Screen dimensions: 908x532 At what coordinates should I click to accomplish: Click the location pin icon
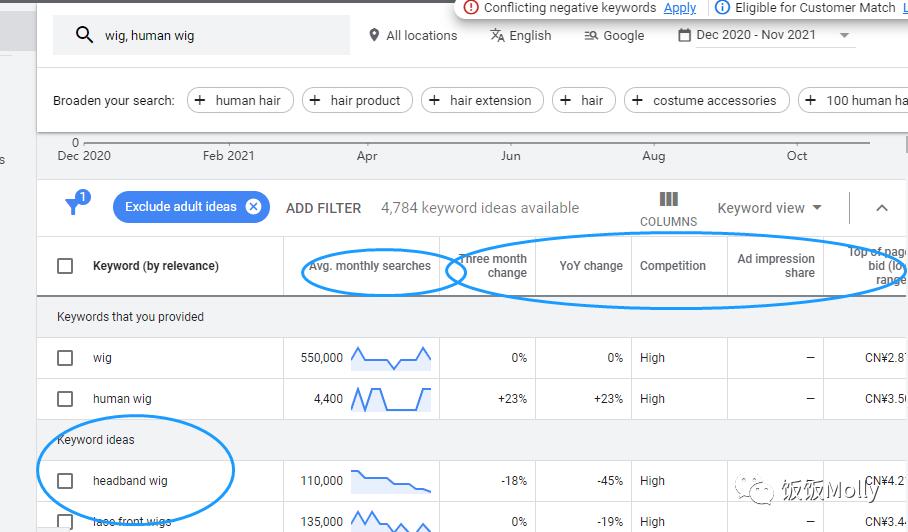(x=374, y=36)
